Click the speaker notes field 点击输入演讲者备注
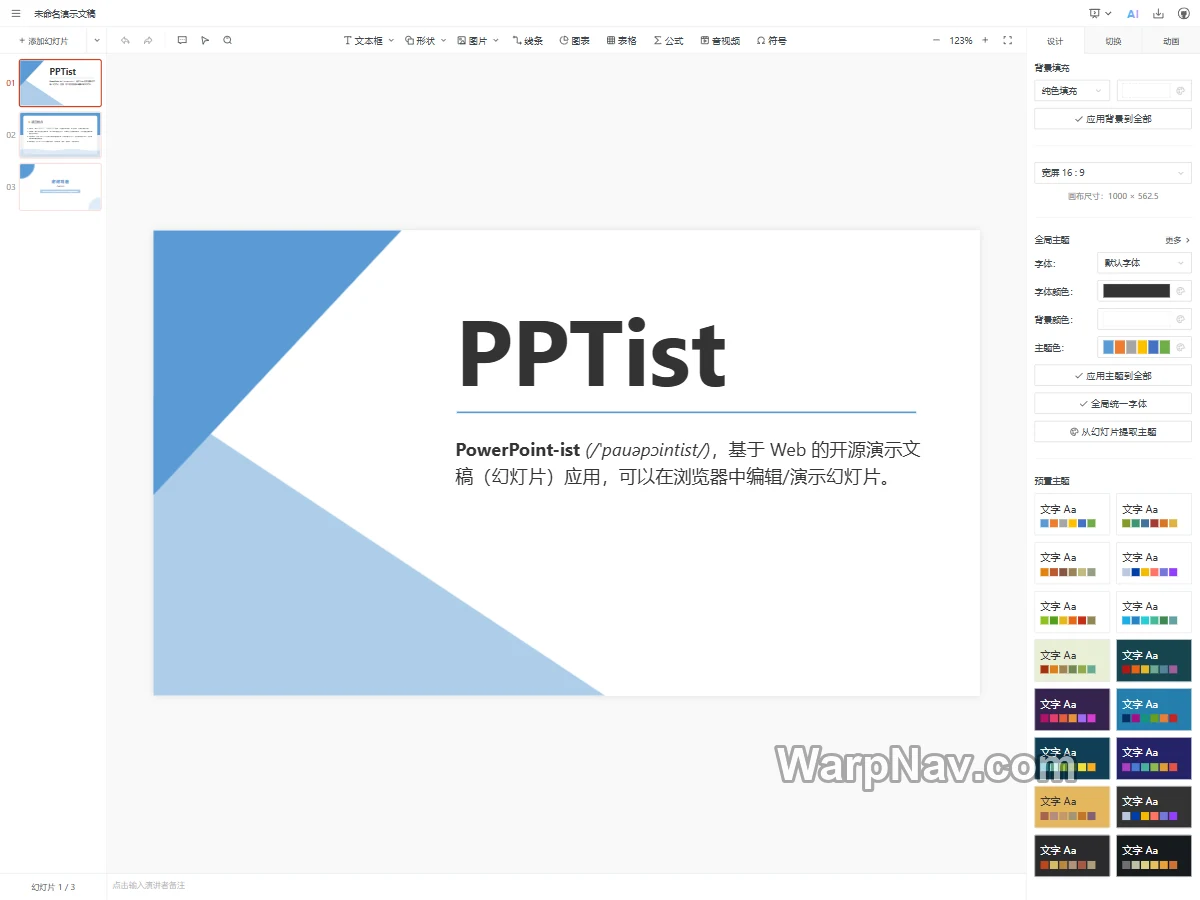This screenshot has width=1200, height=900. (x=566, y=886)
